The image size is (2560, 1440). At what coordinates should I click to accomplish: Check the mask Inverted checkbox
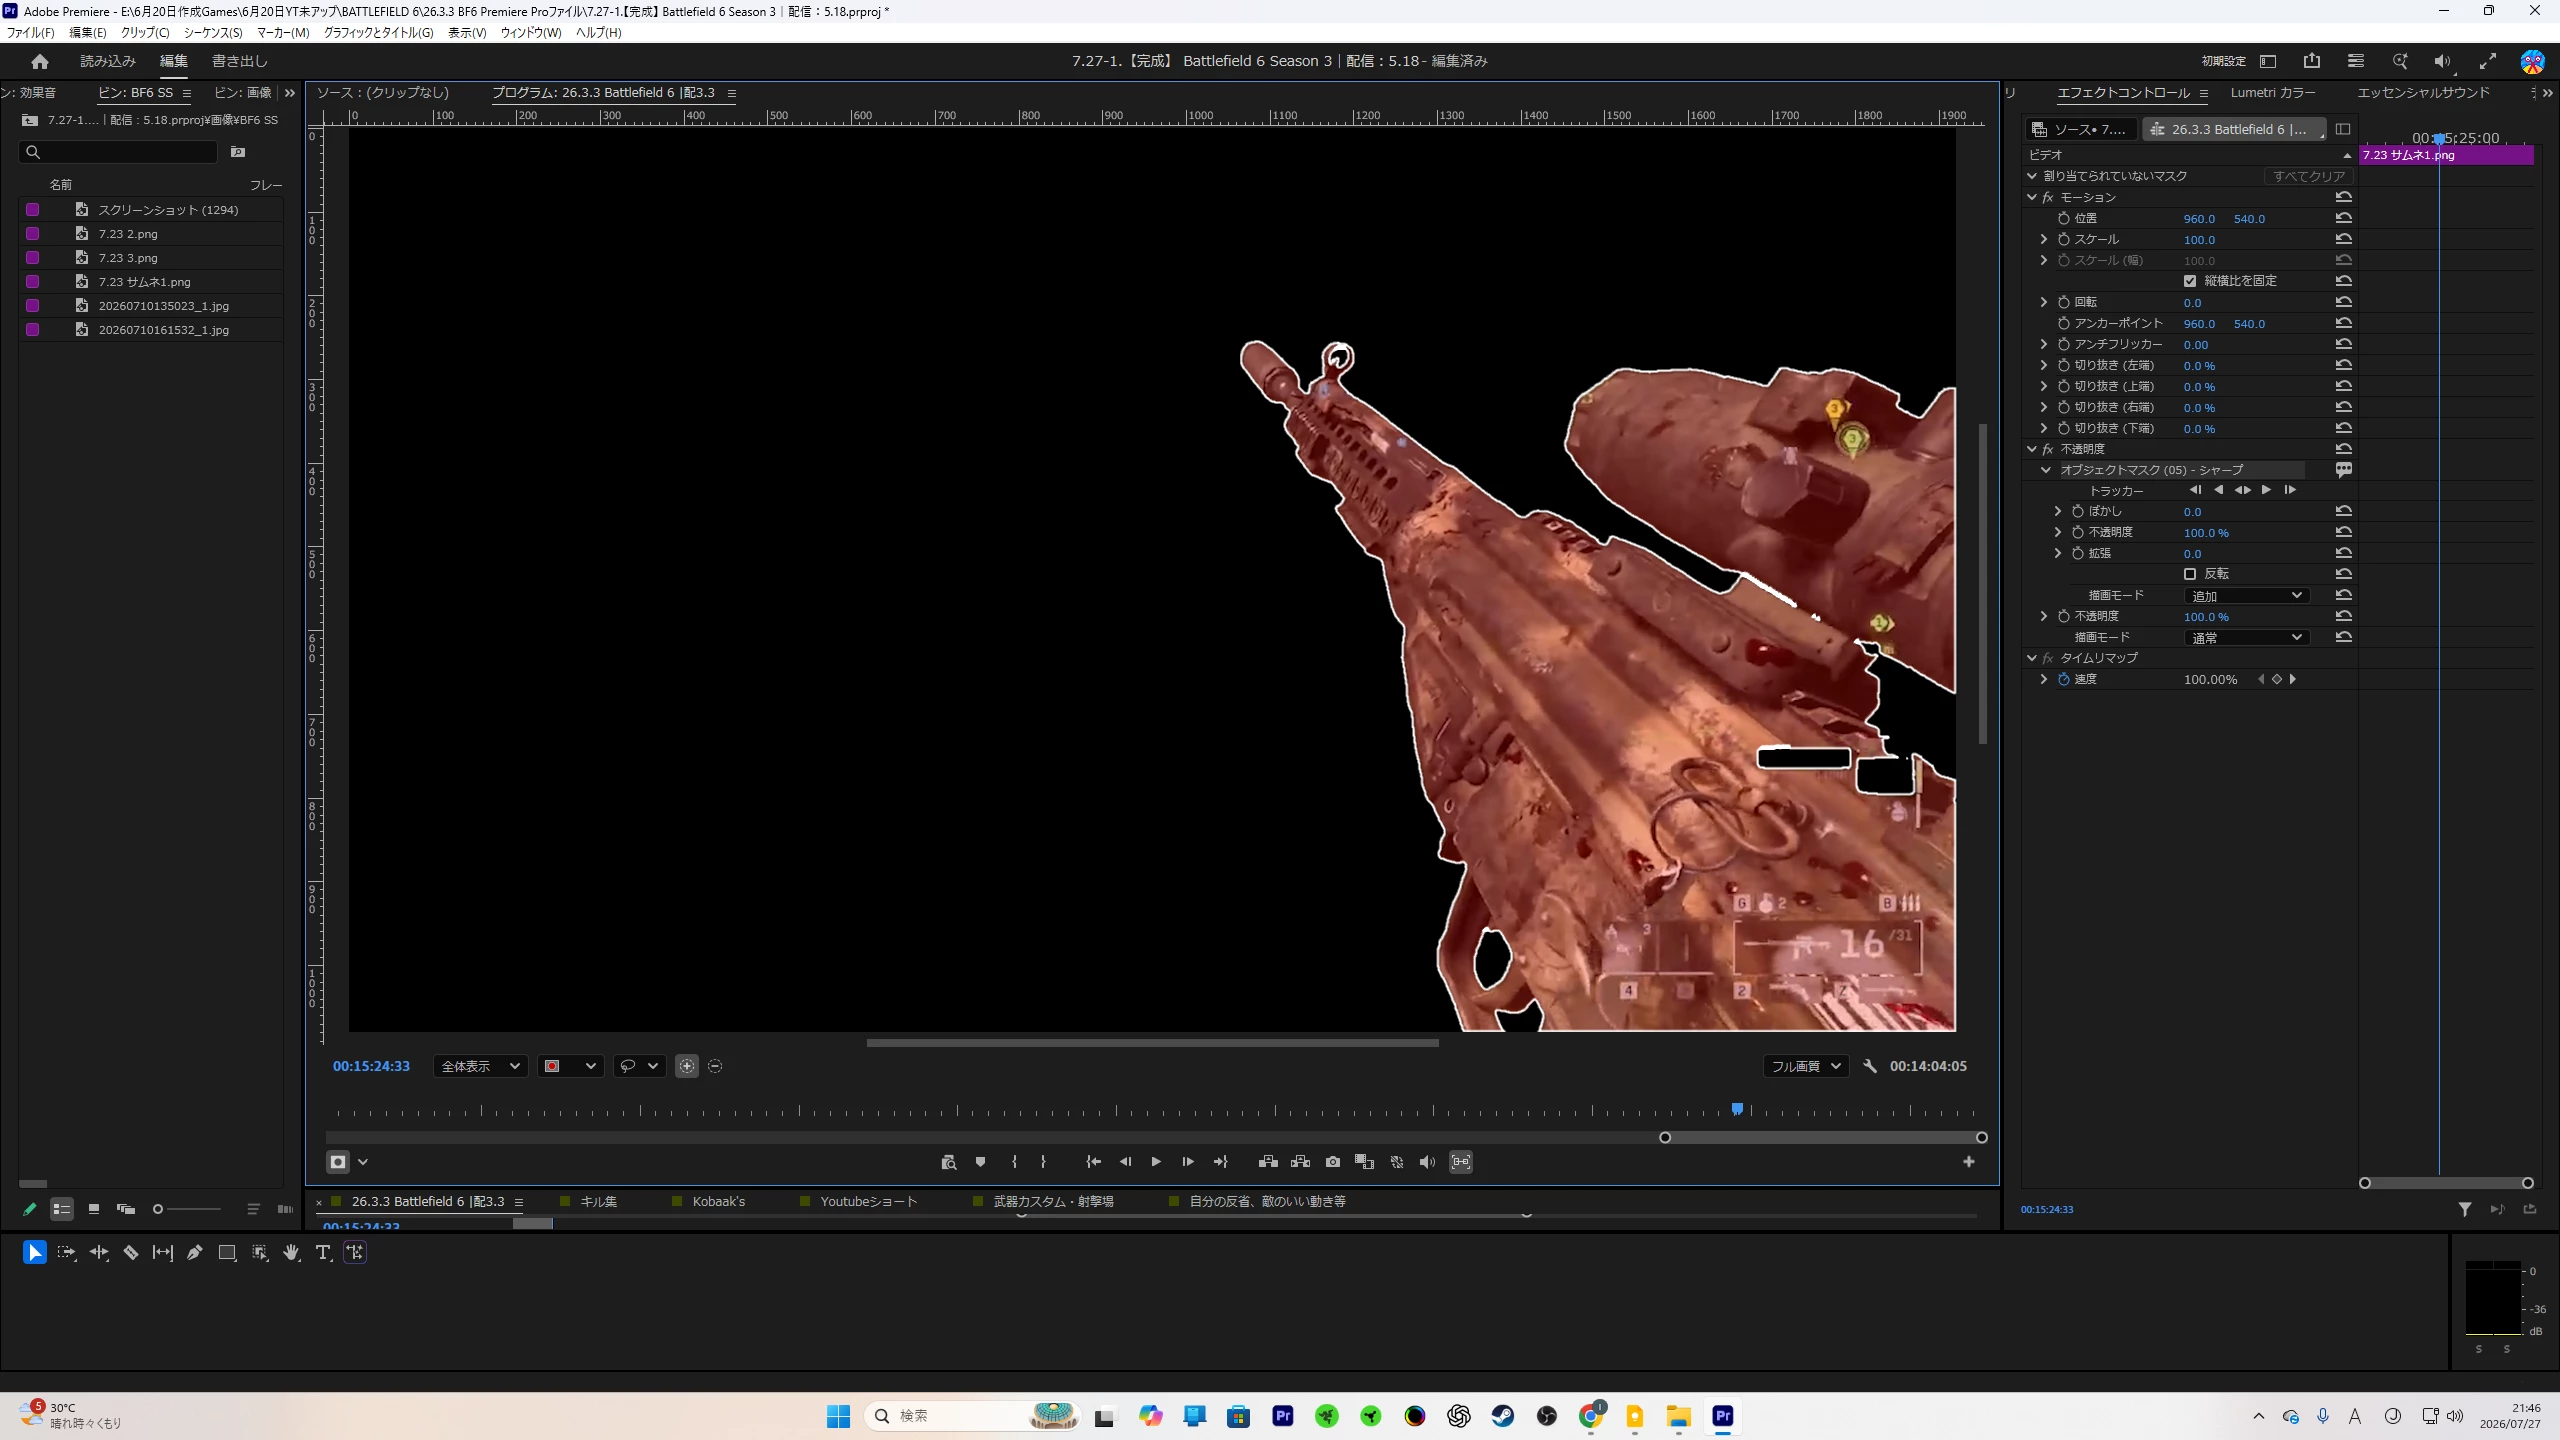[x=2190, y=574]
